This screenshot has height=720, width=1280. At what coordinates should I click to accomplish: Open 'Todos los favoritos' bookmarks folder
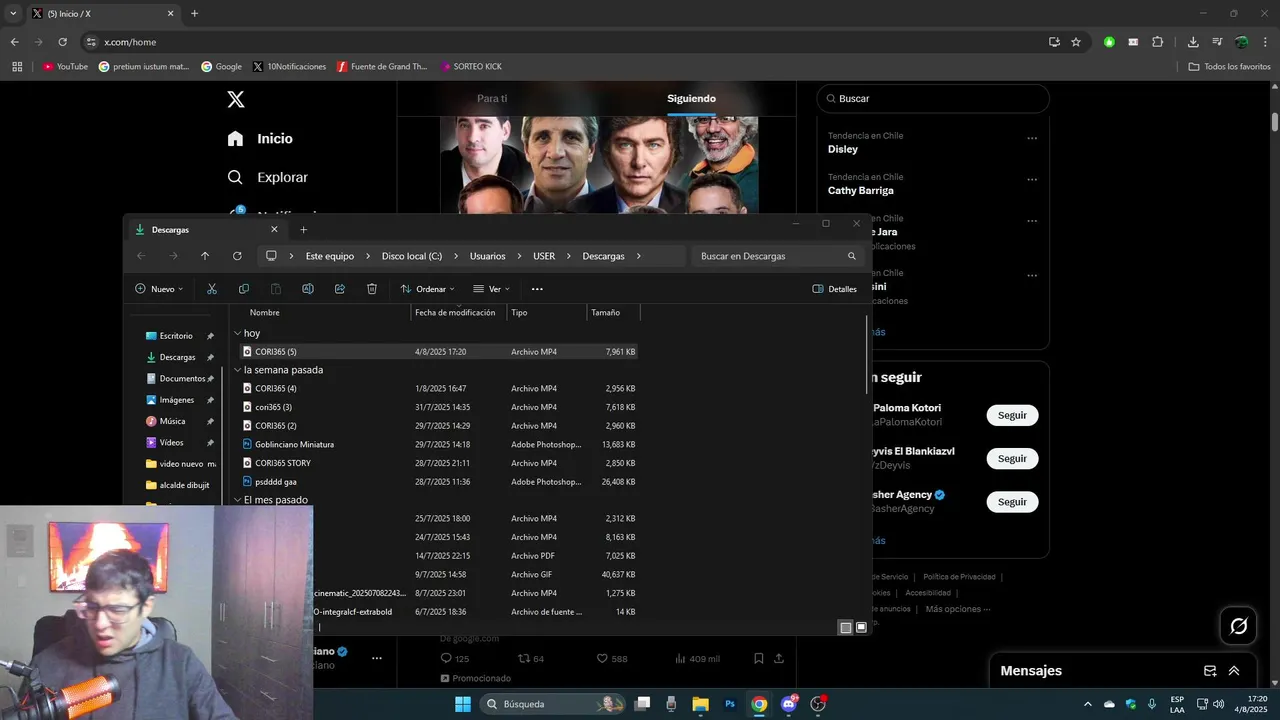click(x=1229, y=67)
